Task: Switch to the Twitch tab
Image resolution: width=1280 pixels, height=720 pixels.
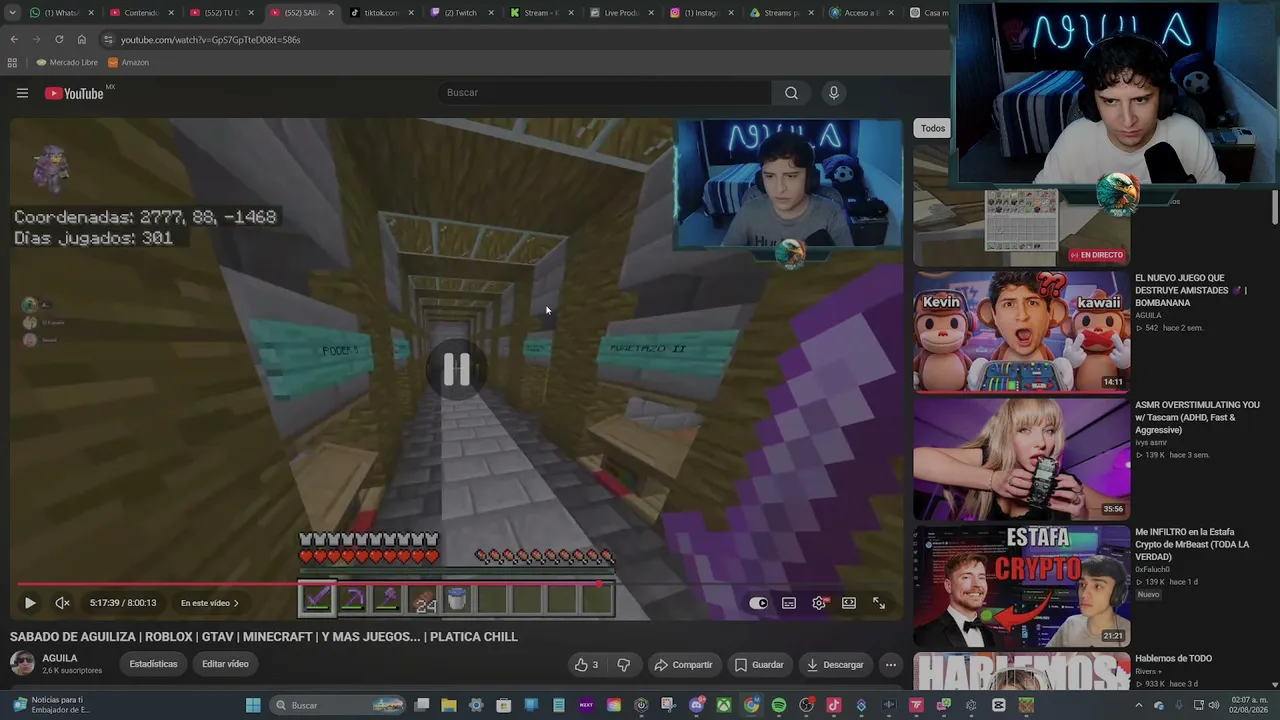Action: 461,13
